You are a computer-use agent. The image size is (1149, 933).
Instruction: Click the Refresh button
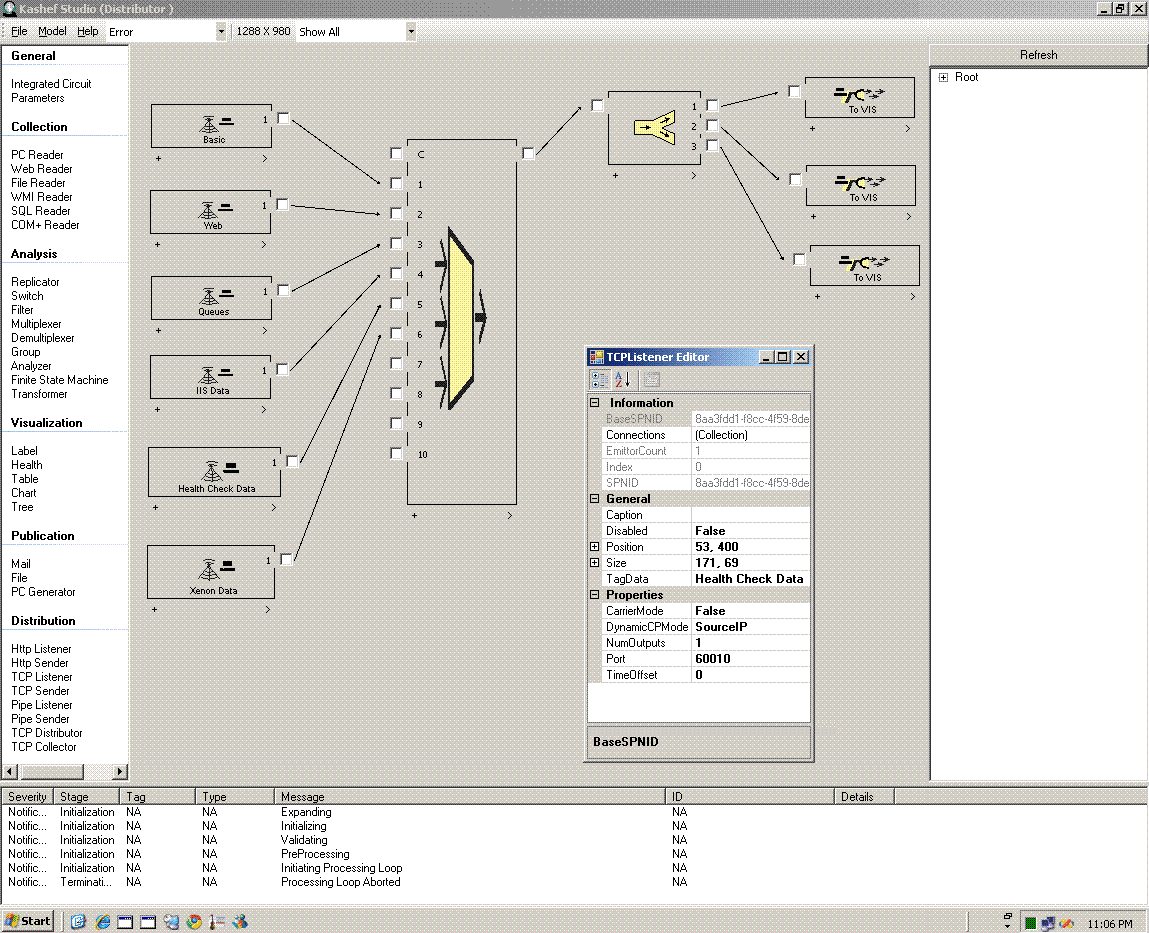[x=1038, y=55]
